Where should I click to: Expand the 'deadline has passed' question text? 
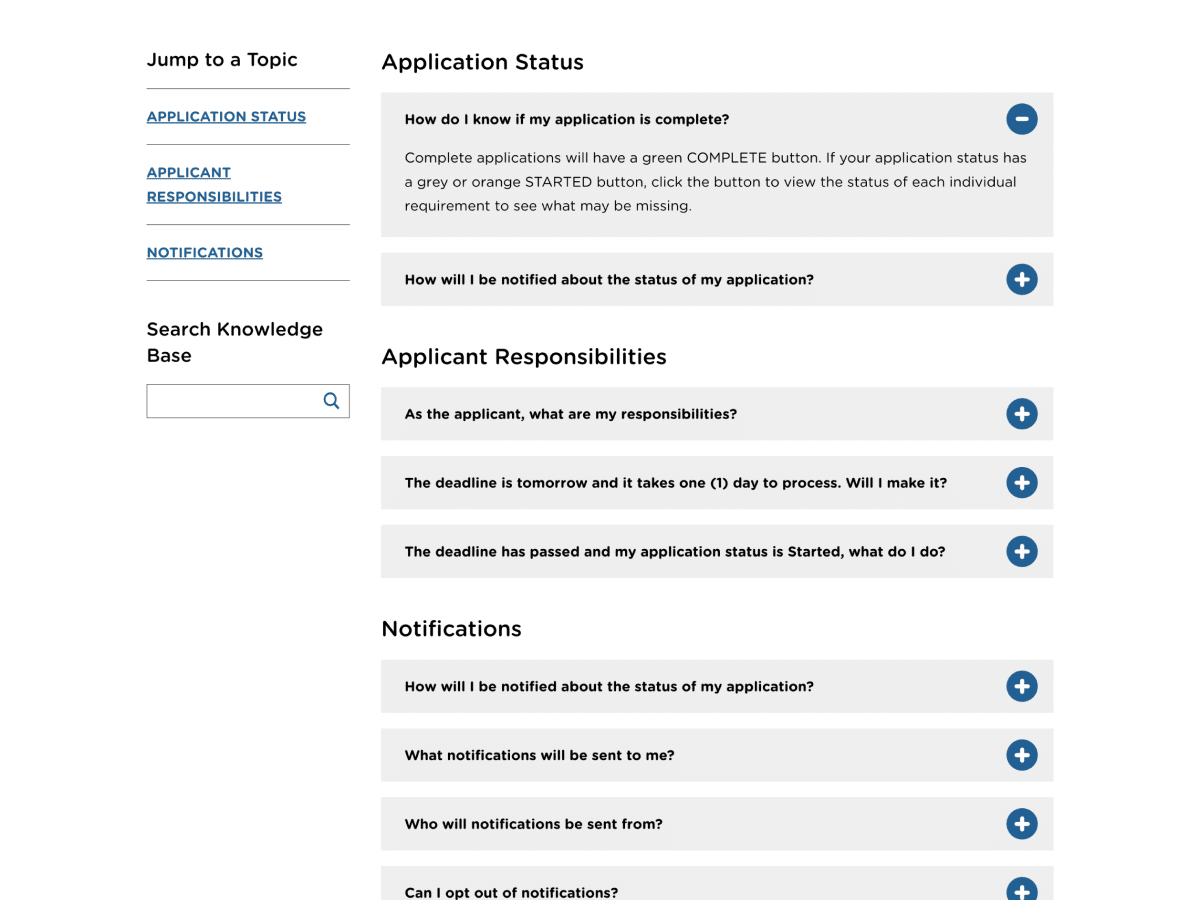click(674, 552)
